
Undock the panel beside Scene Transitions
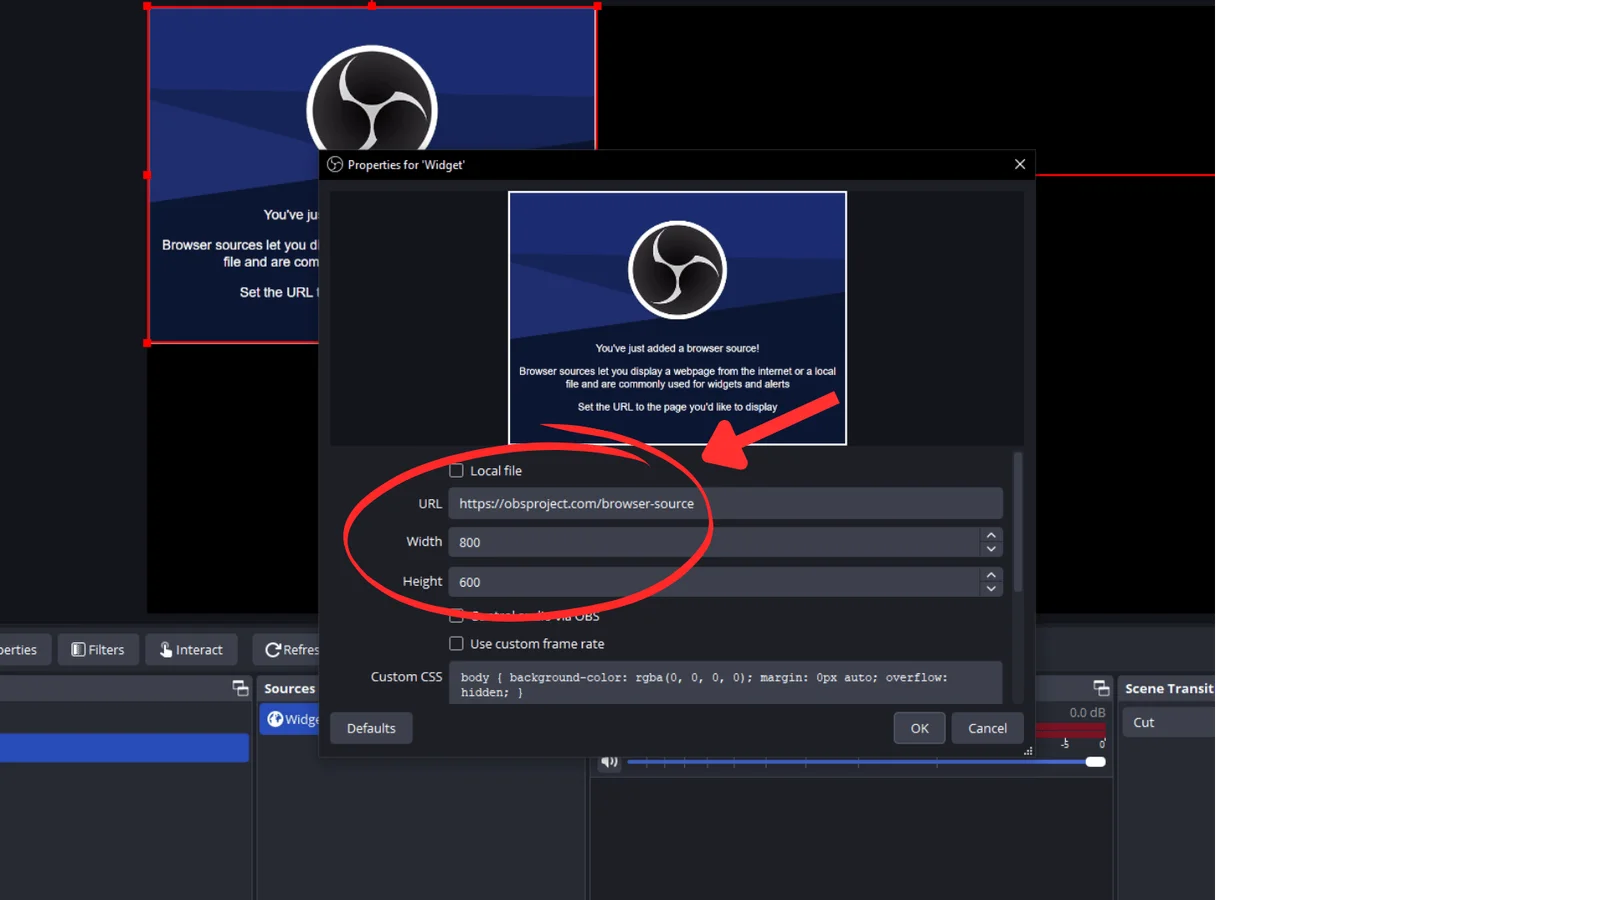coord(1101,688)
